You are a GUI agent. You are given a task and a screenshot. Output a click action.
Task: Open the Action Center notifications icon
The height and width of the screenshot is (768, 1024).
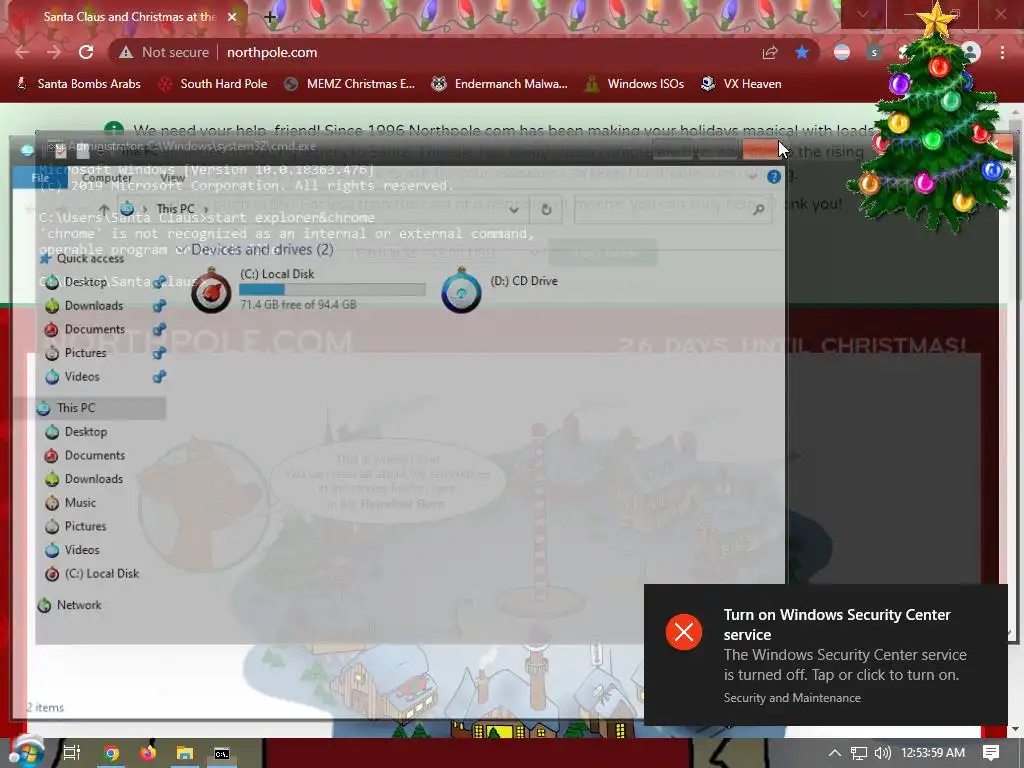click(991, 753)
